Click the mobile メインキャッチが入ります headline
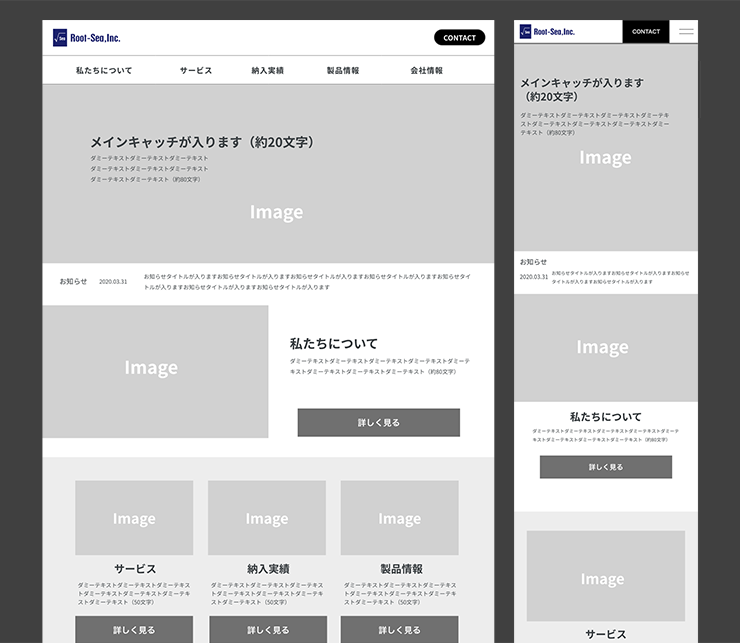Image resolution: width=740 pixels, height=643 pixels. 582,90
